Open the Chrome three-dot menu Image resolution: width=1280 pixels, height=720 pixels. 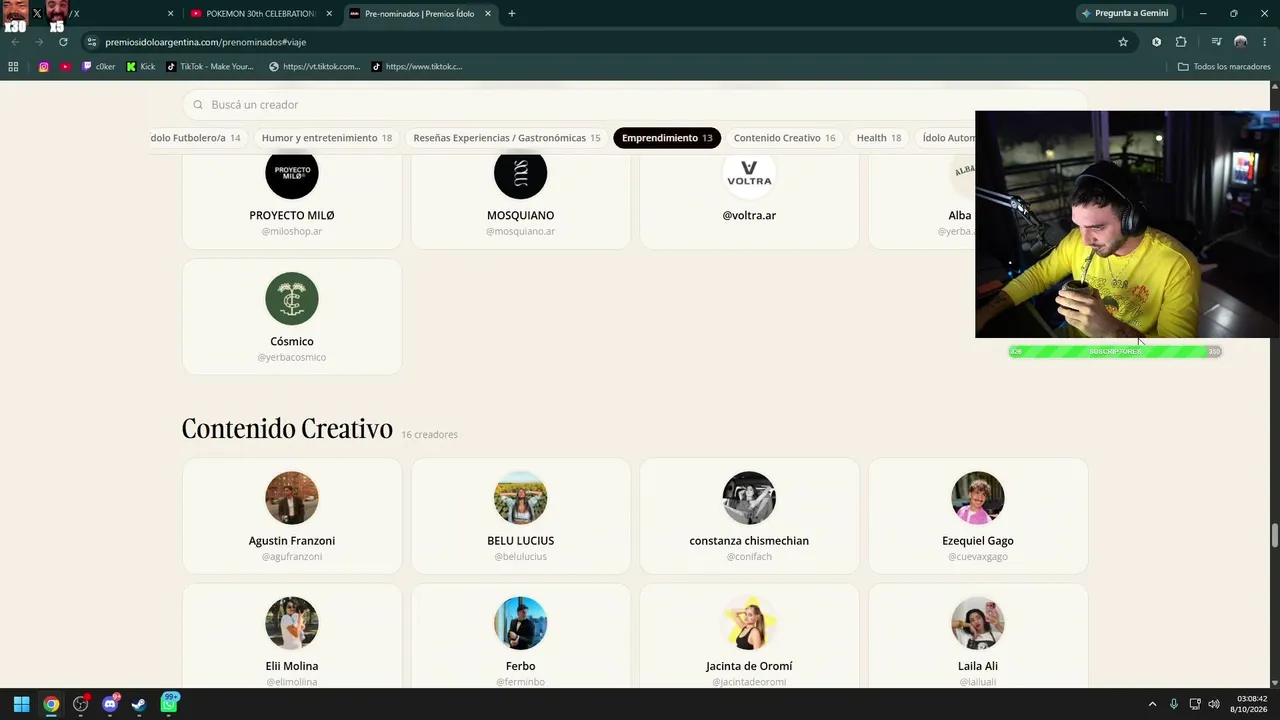pos(1265,42)
